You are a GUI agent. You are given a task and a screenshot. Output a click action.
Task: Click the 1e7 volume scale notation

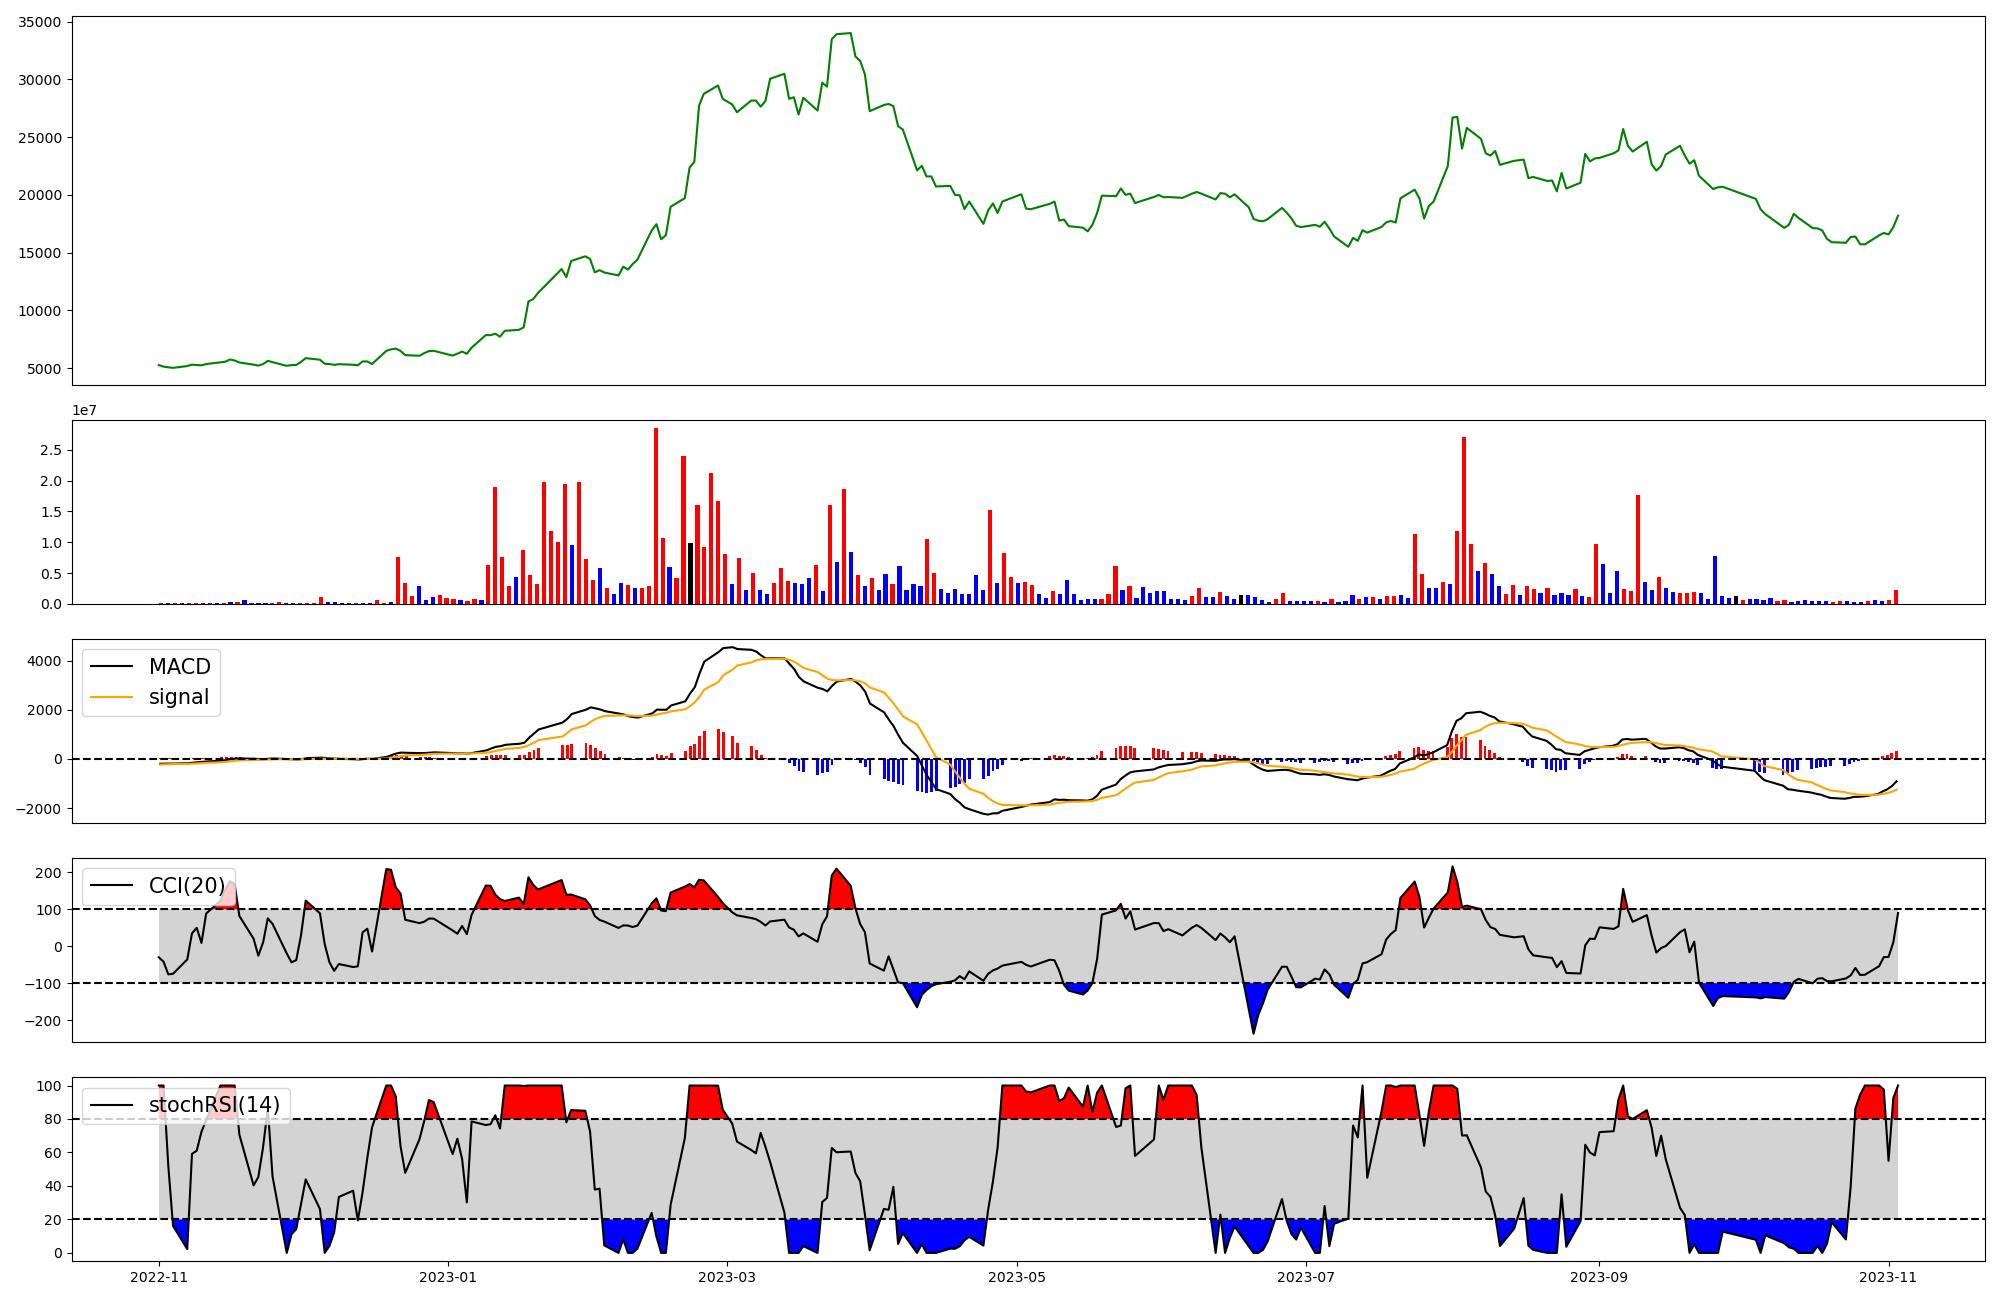coord(84,410)
